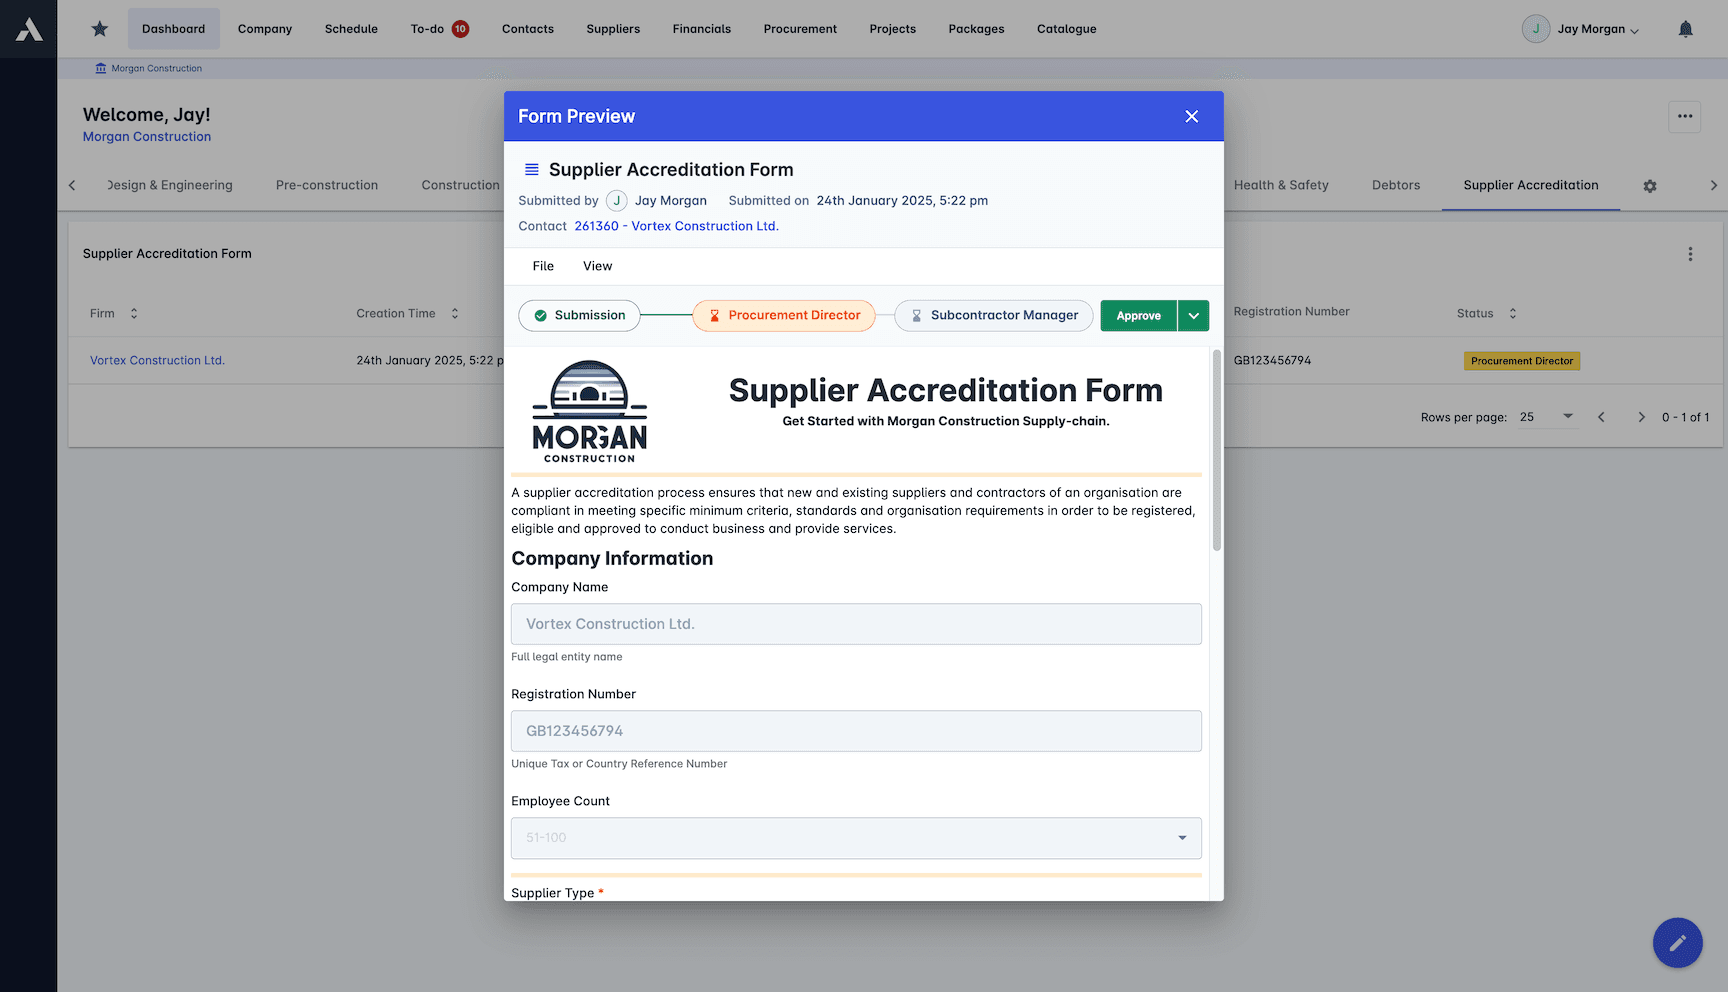Click the left chevron to scroll the tabs
This screenshot has width=1728, height=992.
coord(71,185)
